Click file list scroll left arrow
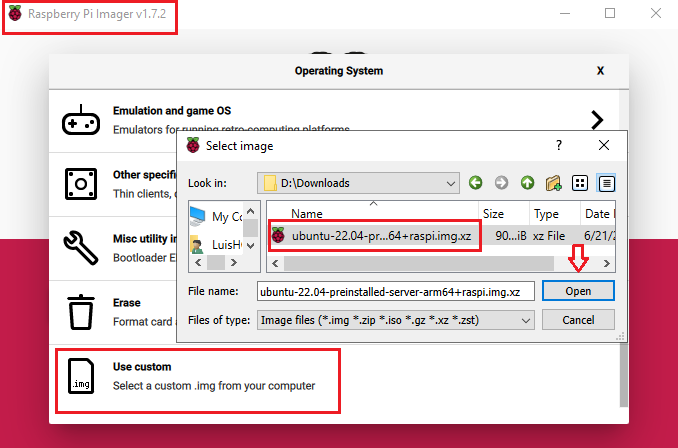Viewport: 678px width, 448px height. (275, 263)
